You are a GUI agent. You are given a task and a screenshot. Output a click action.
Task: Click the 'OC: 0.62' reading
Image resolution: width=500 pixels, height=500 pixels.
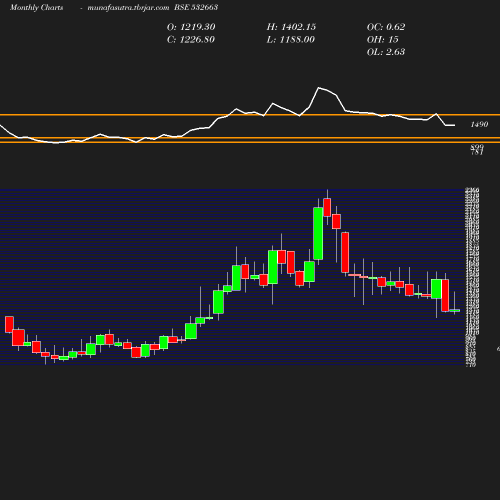tap(386, 27)
